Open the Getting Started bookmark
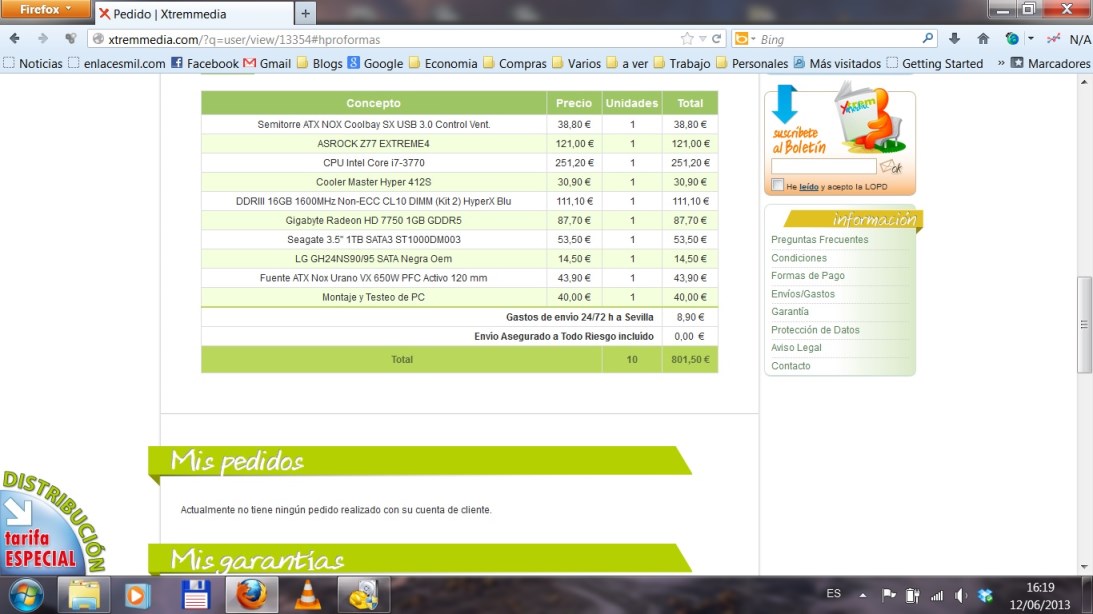 (934, 63)
